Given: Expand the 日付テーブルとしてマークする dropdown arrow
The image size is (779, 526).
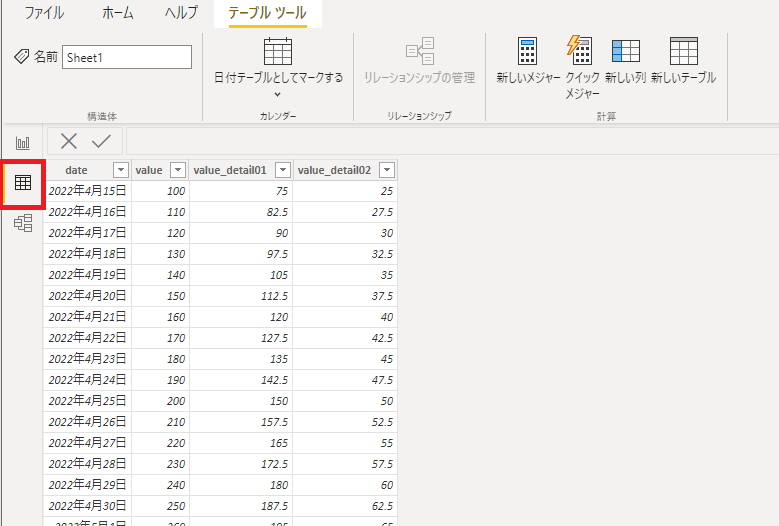Looking at the screenshot, I should pos(278,94).
